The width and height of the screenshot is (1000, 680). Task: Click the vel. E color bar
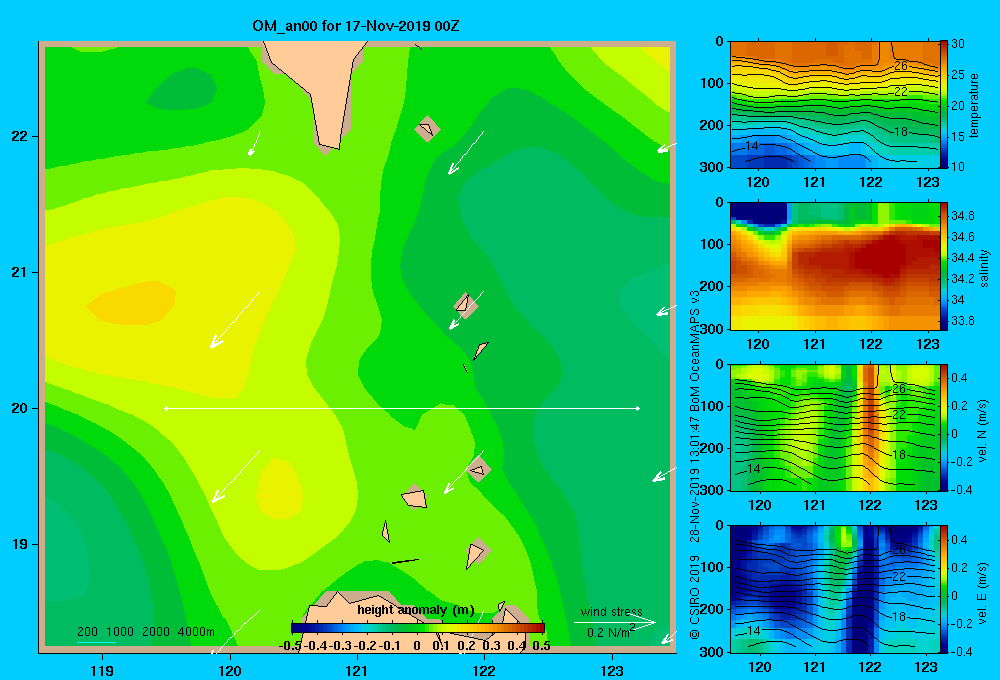tap(944, 589)
